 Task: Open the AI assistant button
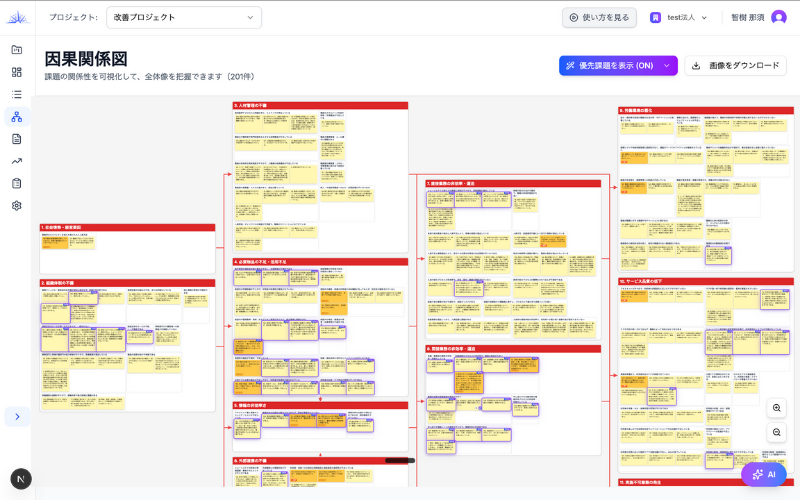click(763, 474)
